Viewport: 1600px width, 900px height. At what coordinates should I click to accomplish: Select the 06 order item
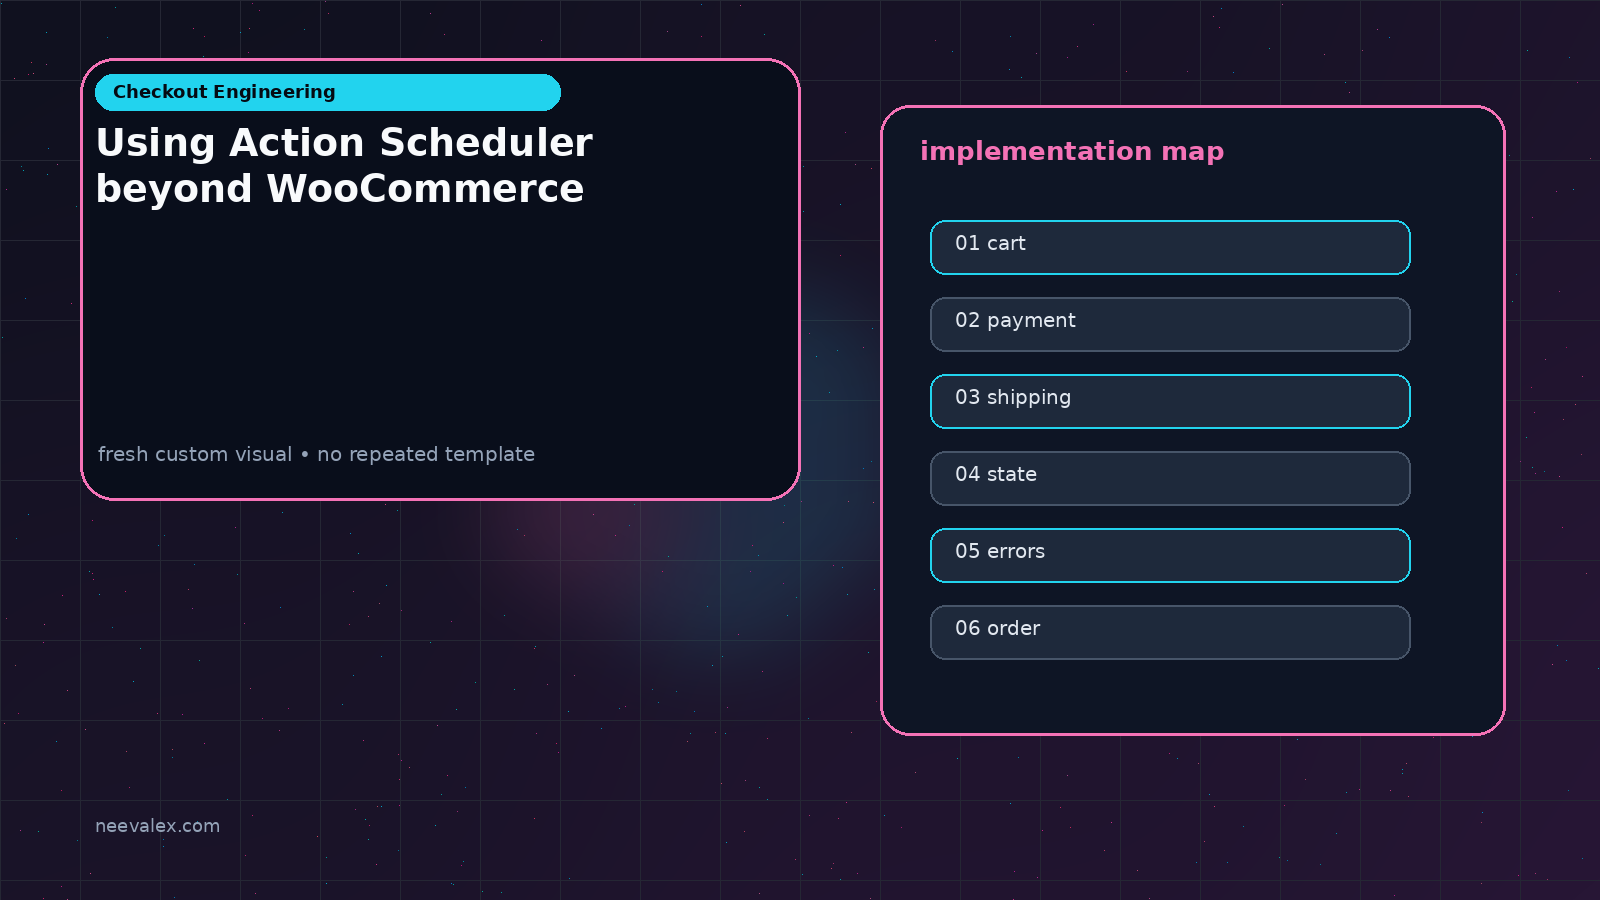pyautogui.click(x=1170, y=632)
